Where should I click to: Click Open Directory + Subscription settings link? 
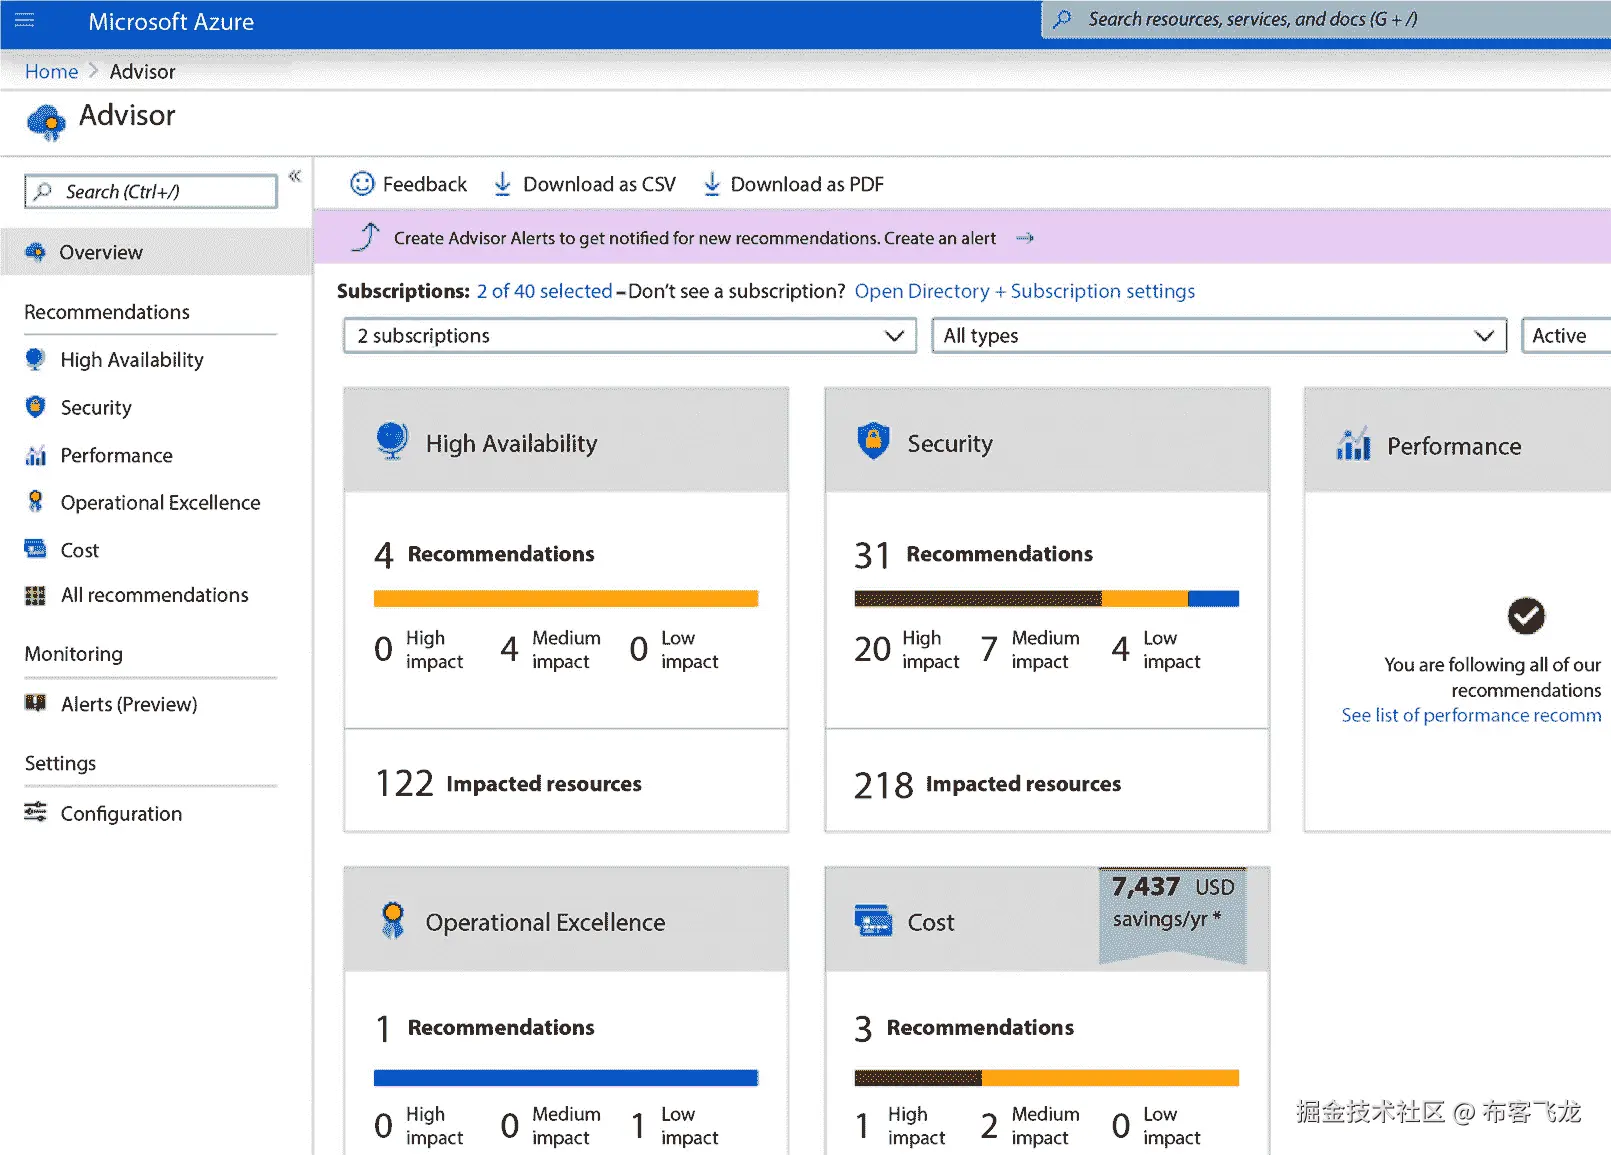pos(1024,291)
